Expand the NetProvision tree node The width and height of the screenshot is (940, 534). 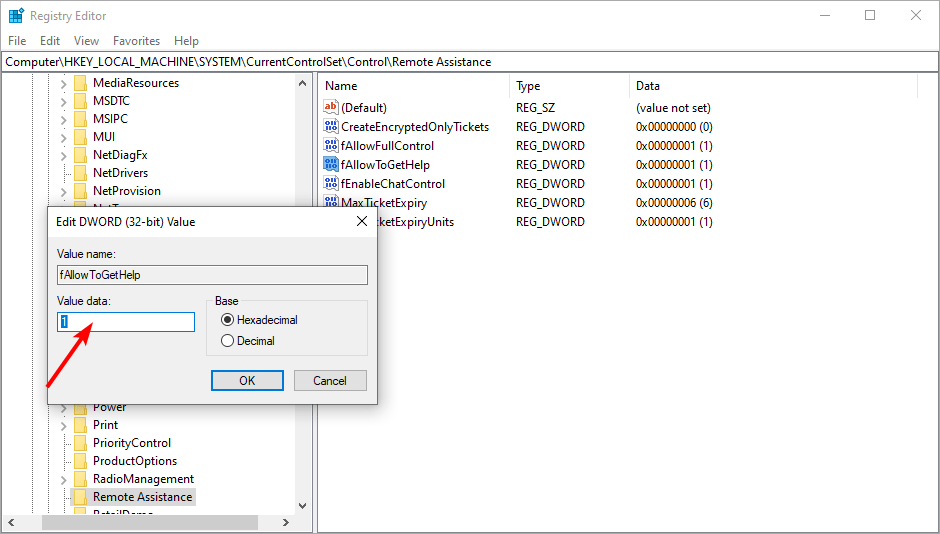click(64, 192)
